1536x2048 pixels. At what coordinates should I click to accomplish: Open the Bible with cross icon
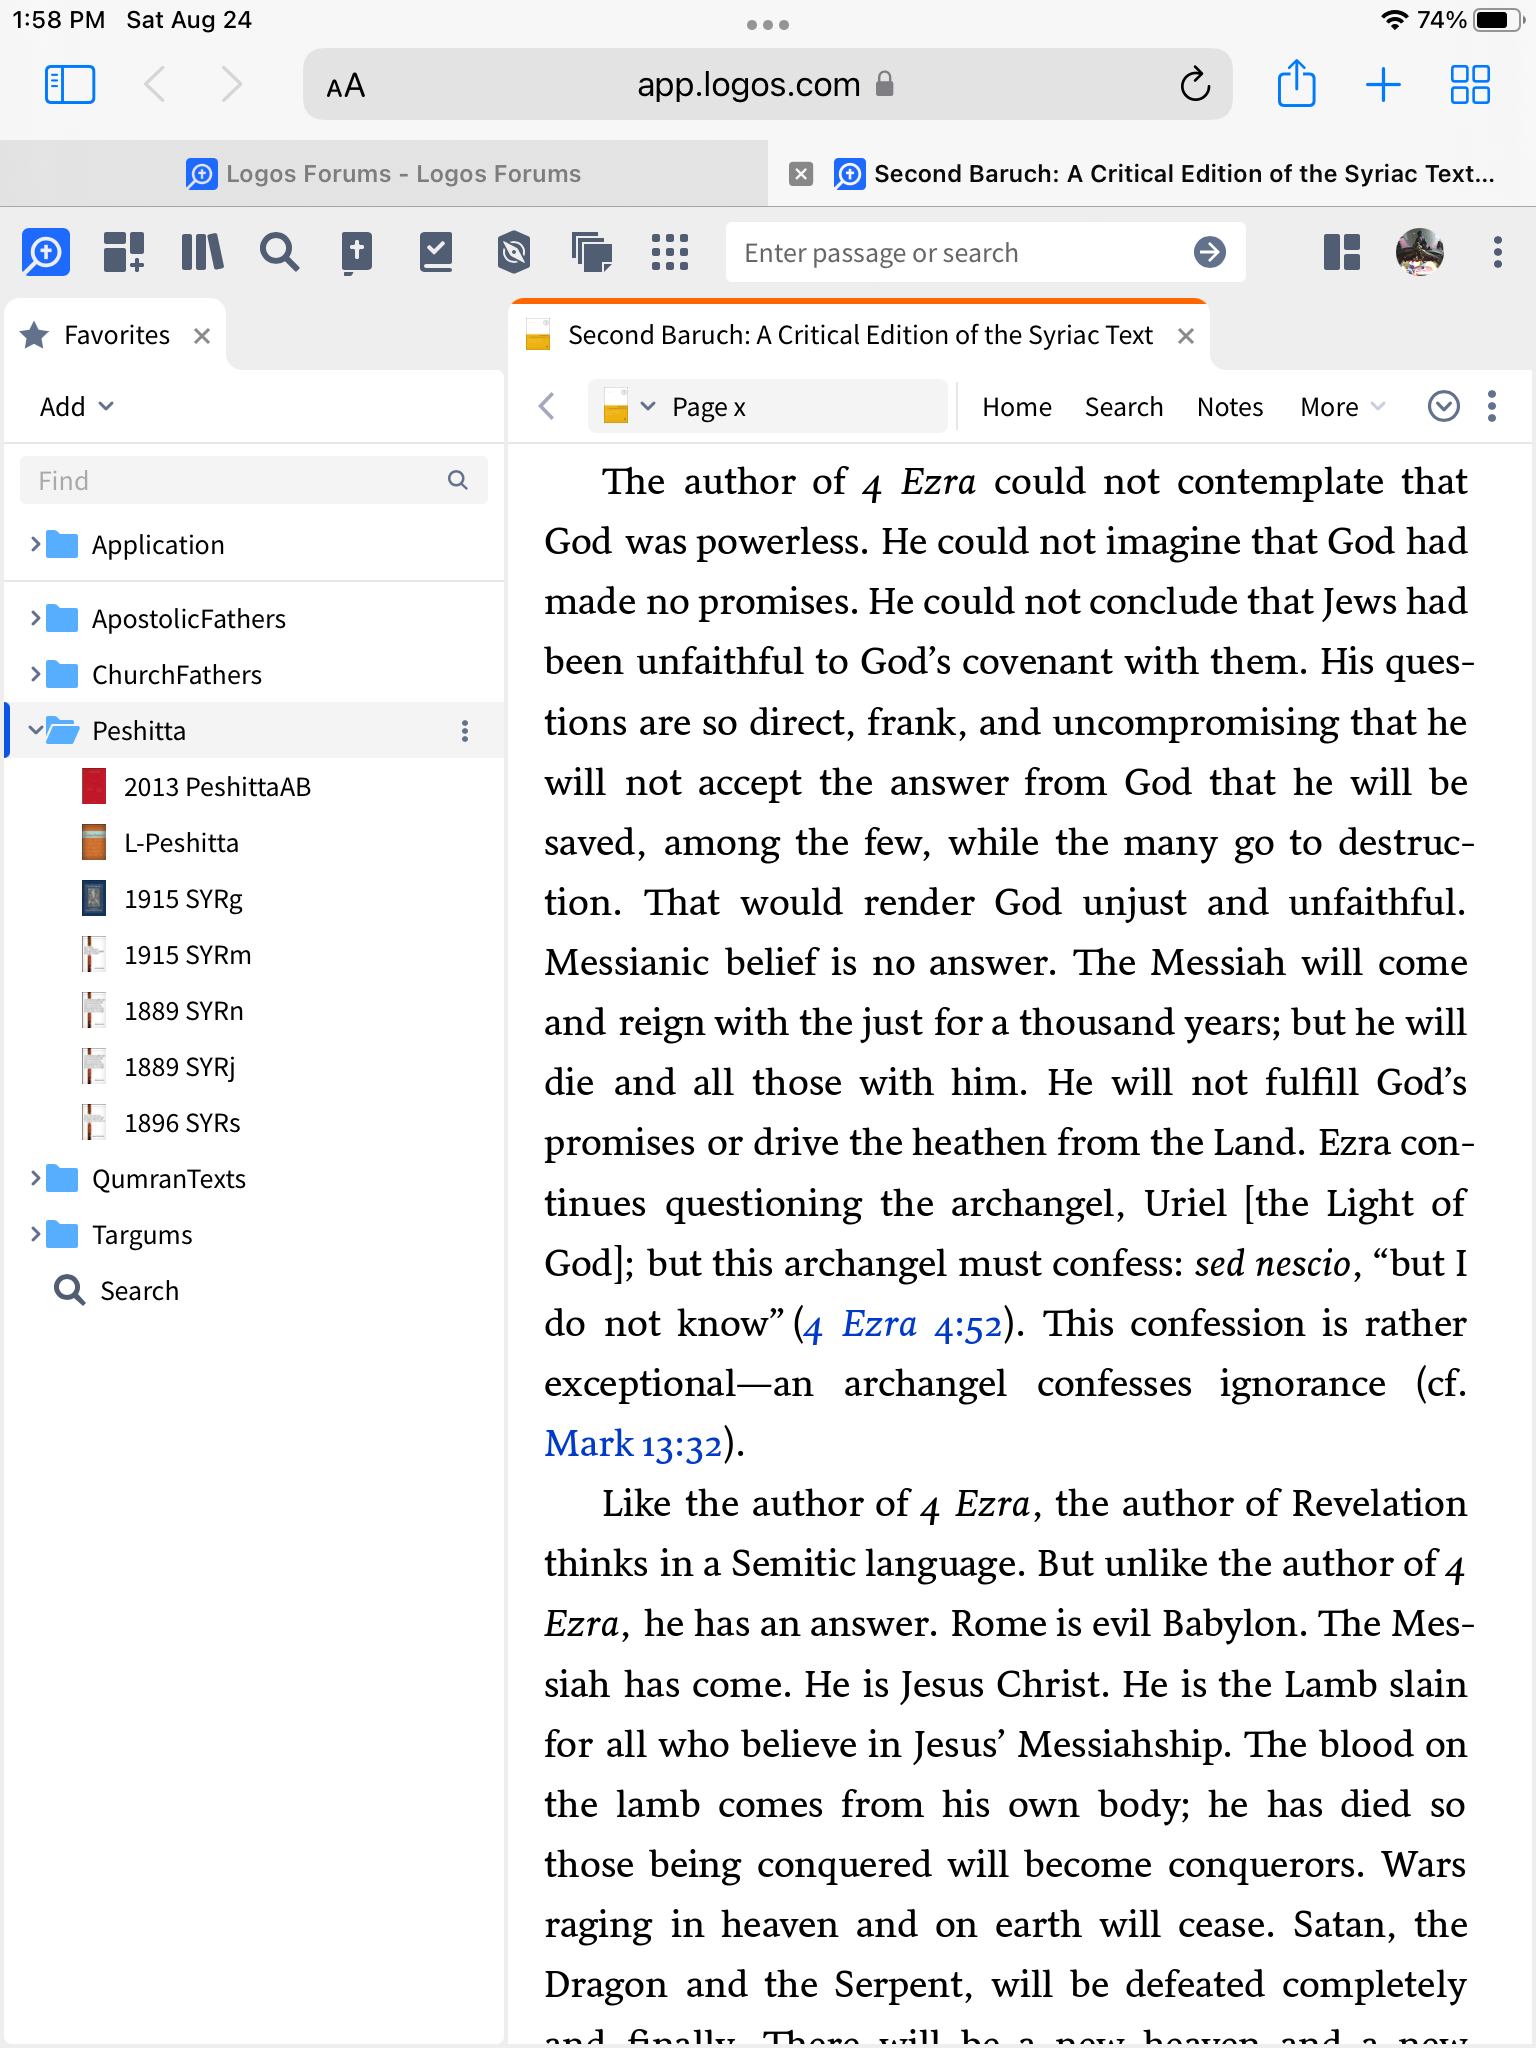coord(357,252)
